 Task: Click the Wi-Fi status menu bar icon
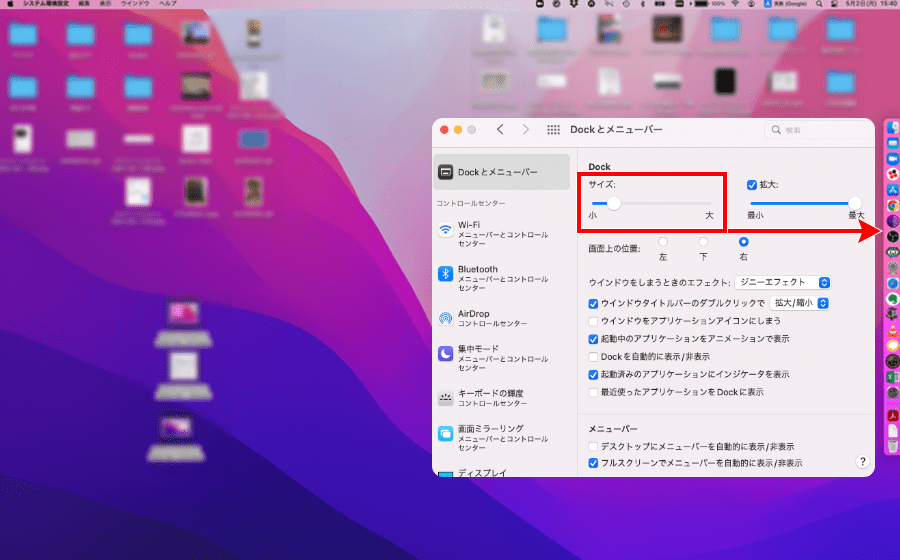735,3
